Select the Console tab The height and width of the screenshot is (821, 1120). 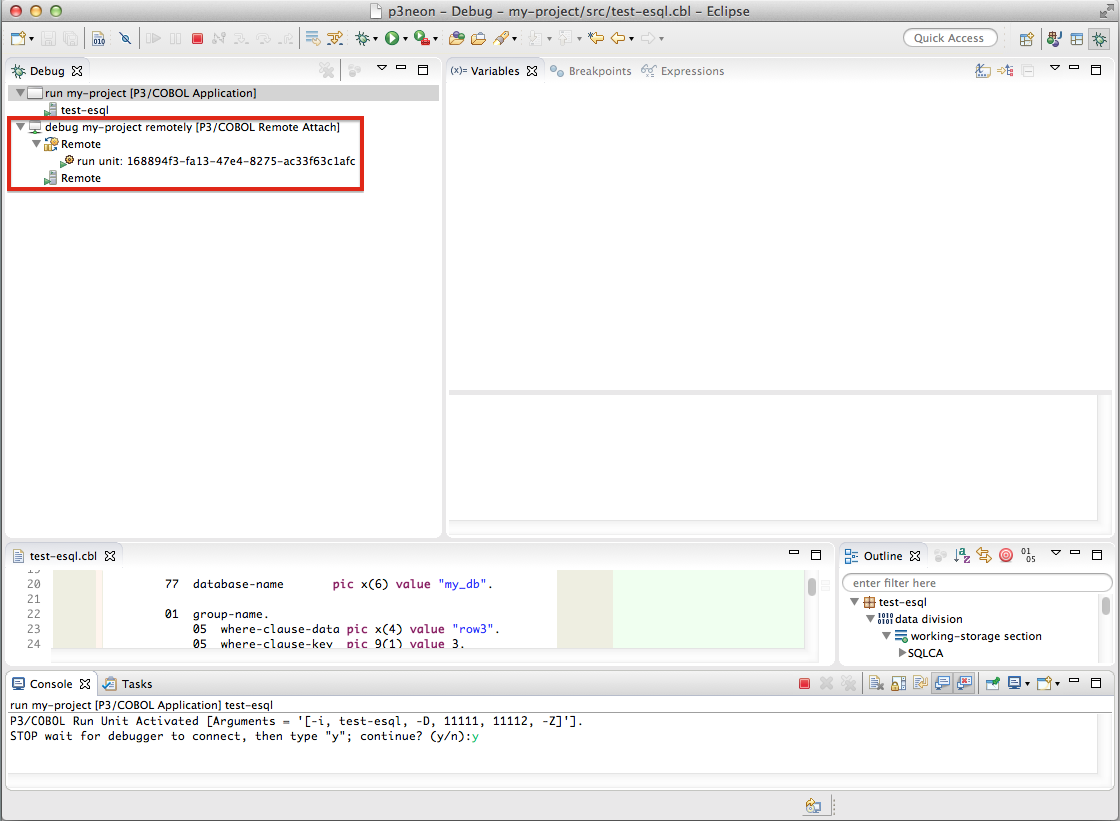51,684
